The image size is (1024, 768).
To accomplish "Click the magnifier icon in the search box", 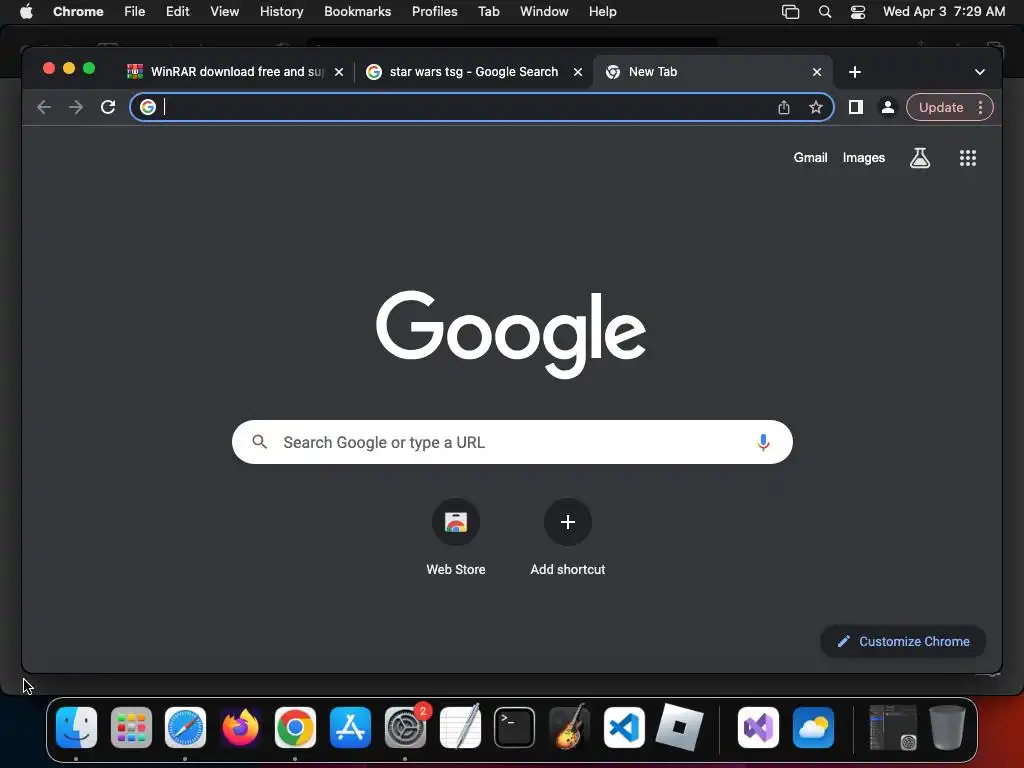I will (x=259, y=442).
